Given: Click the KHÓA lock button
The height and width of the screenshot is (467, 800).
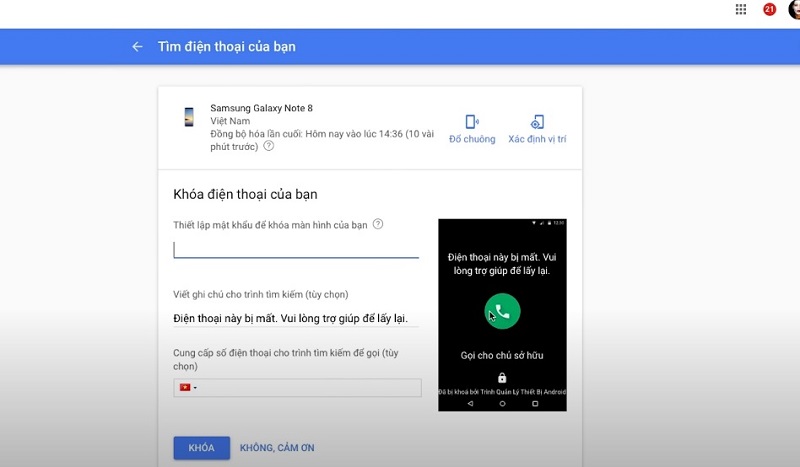Looking at the screenshot, I should pyautogui.click(x=202, y=448).
